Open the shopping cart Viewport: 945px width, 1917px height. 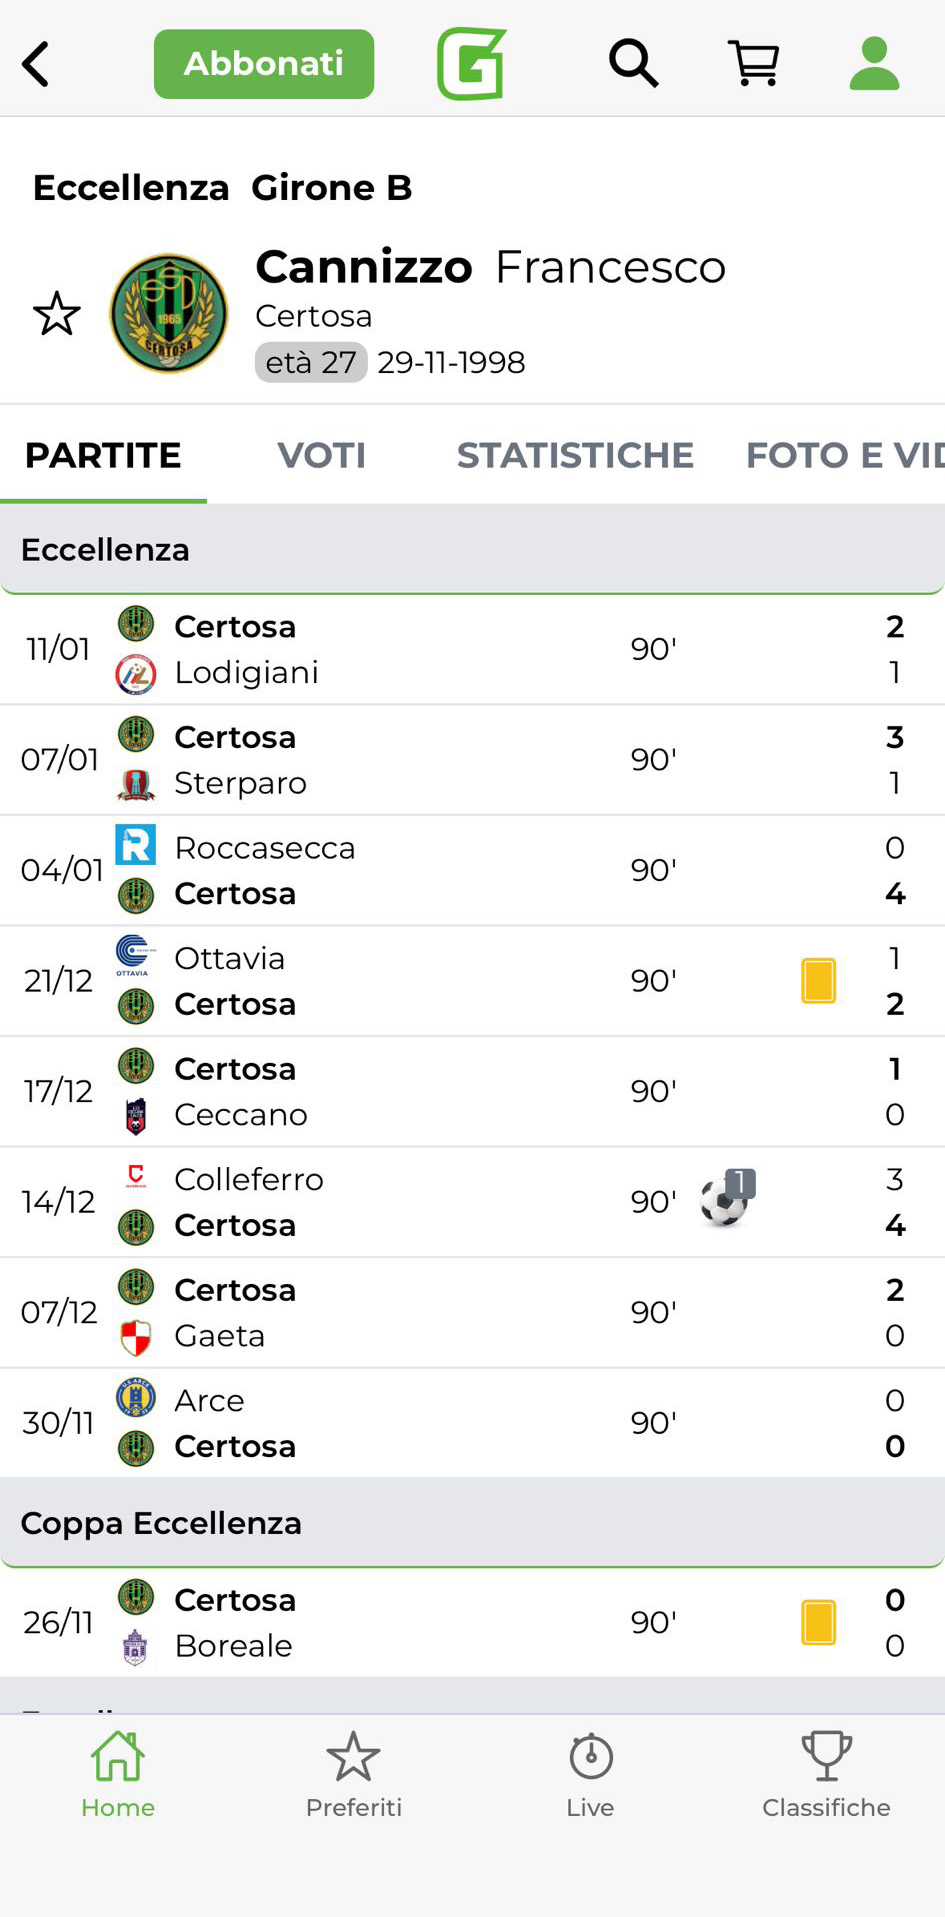click(753, 65)
